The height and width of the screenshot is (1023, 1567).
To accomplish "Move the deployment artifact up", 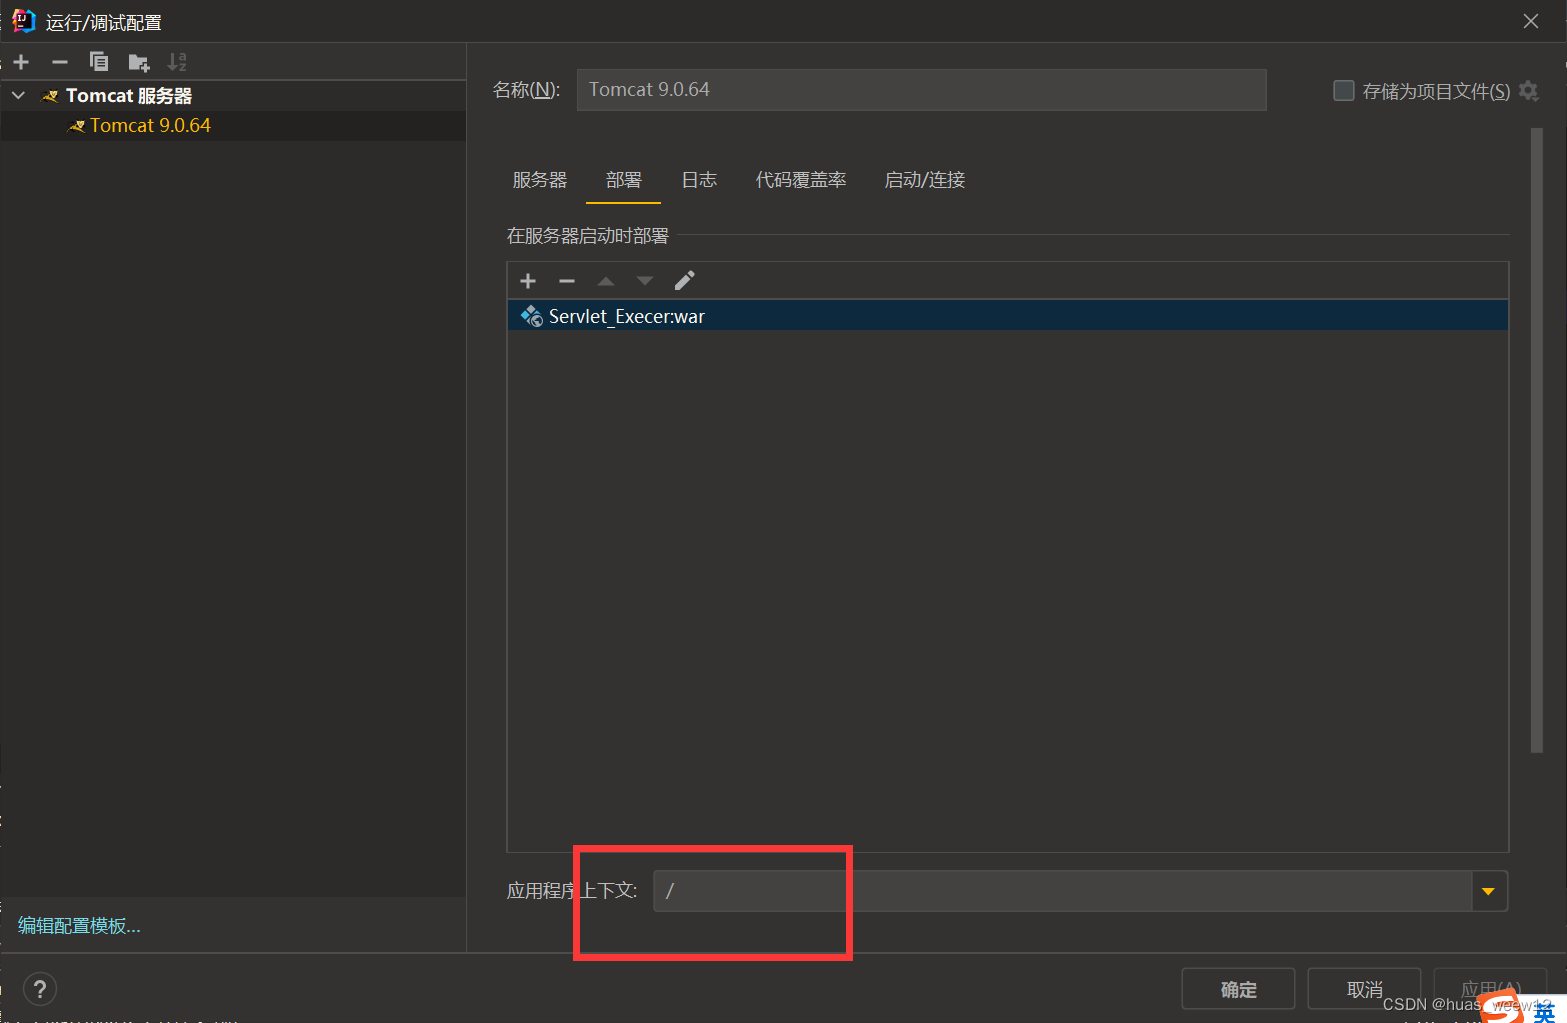I will [x=606, y=281].
